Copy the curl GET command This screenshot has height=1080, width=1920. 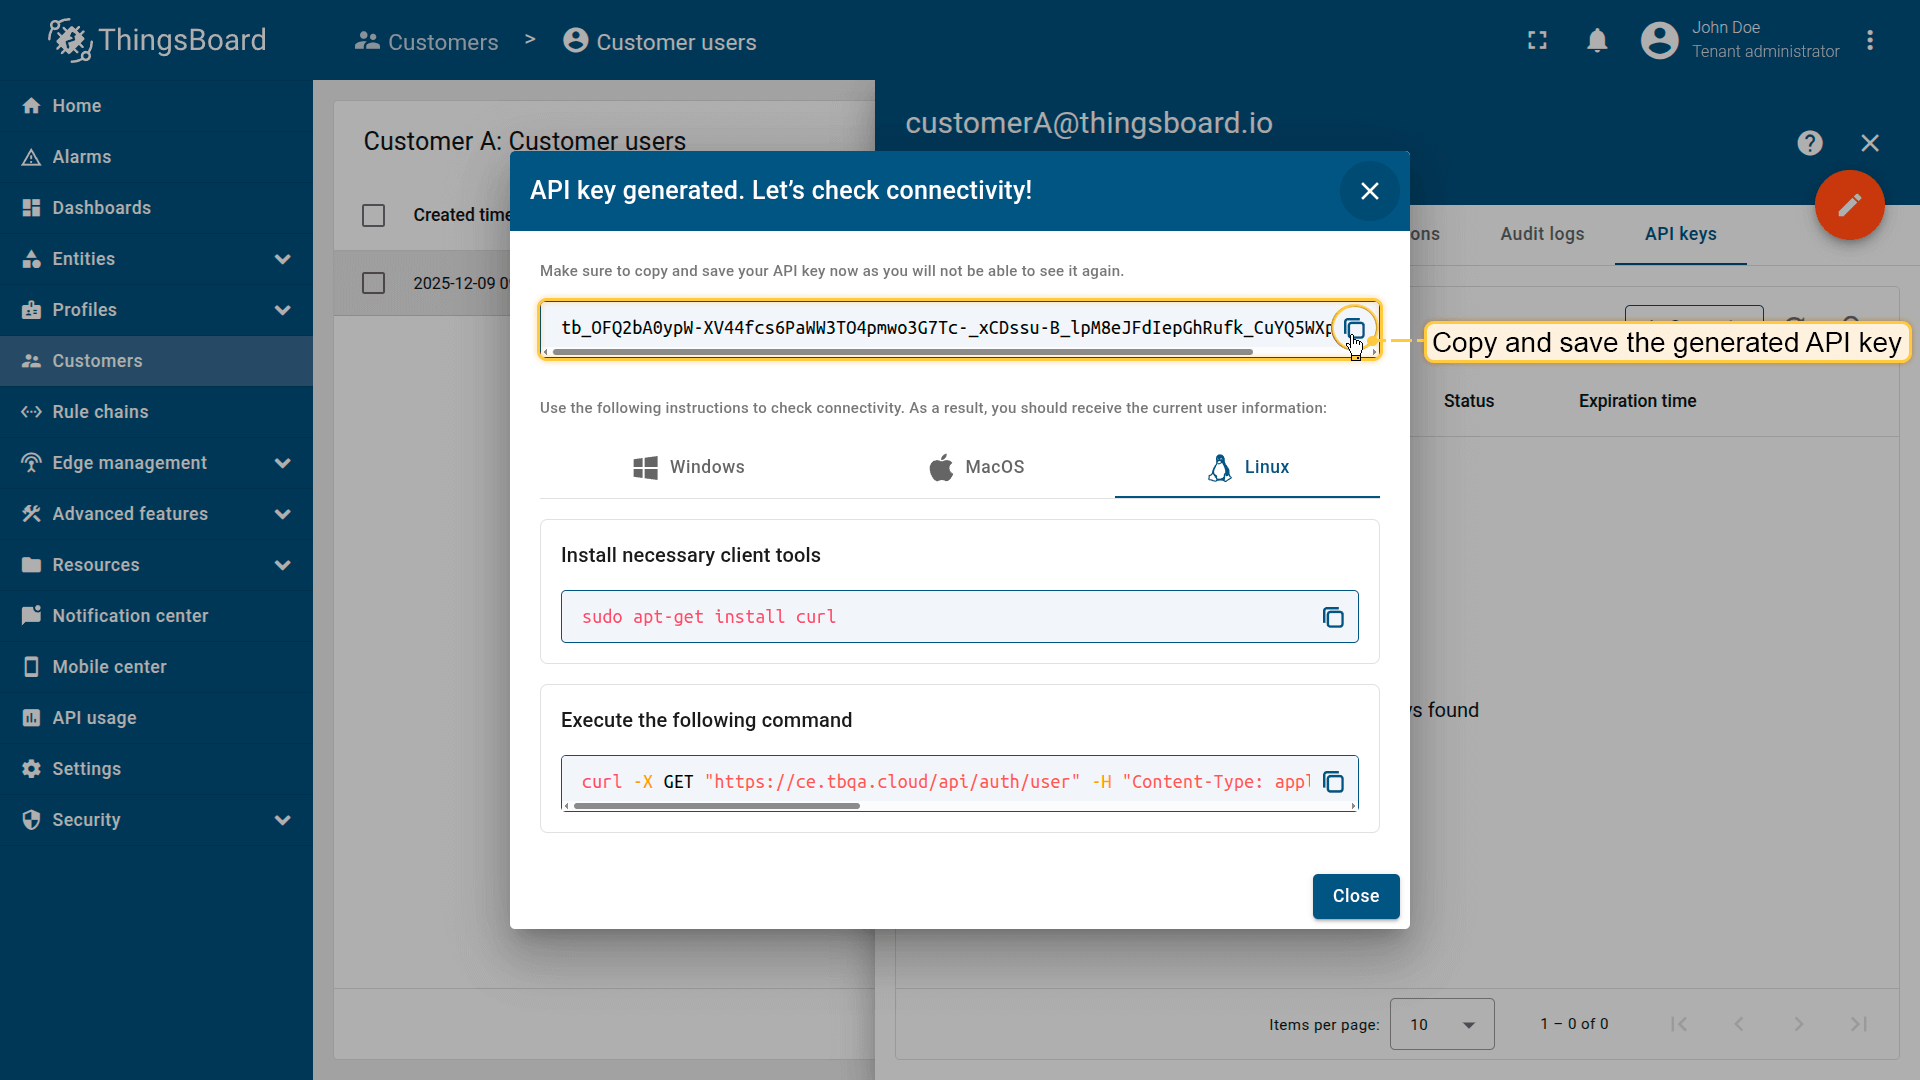[1333, 782]
